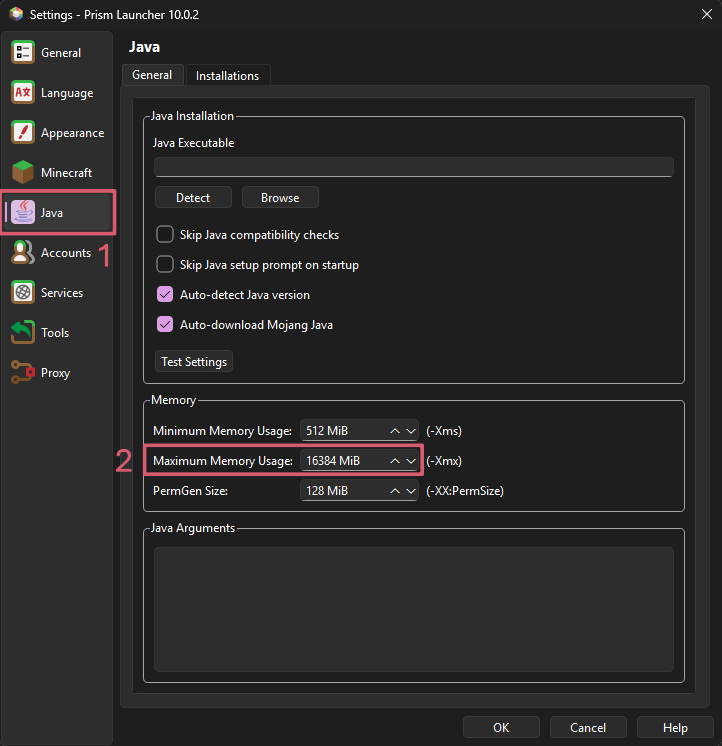Click the Browse button
The image size is (722, 746).
click(280, 197)
